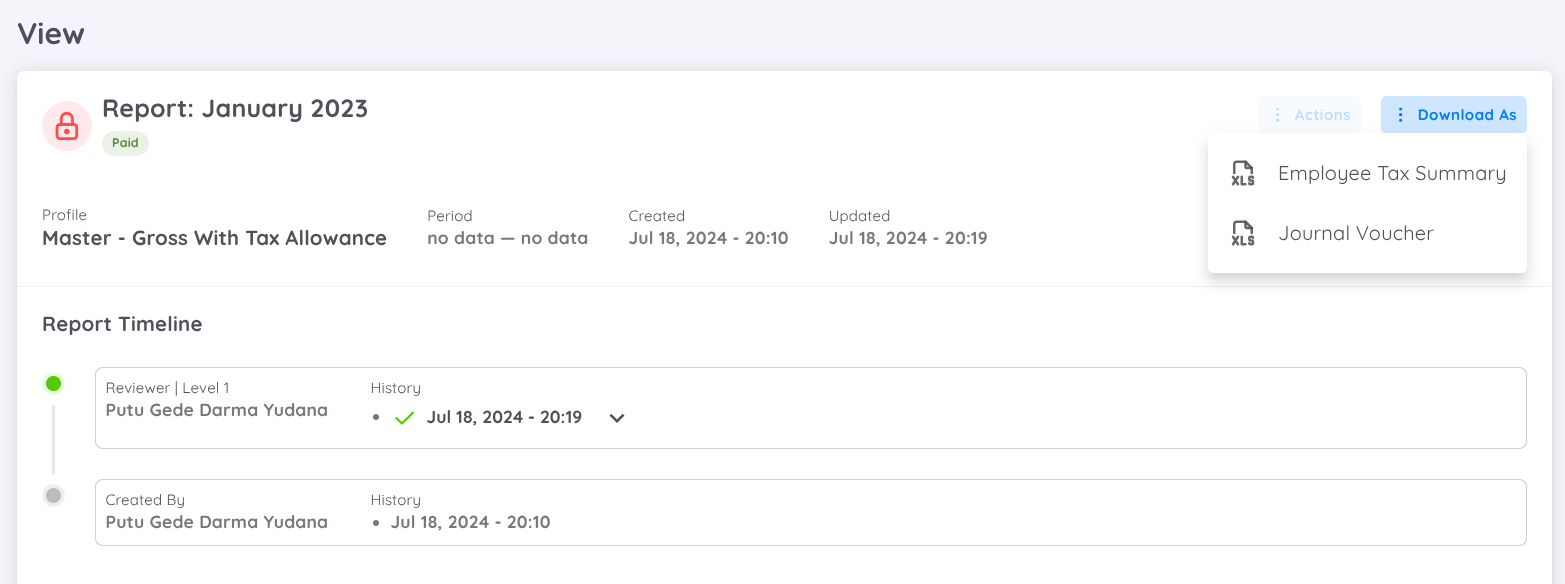Image resolution: width=1565 pixels, height=584 pixels.
Task: Collapse the Jul 18 - 20:19 history entry
Action: pos(616,418)
